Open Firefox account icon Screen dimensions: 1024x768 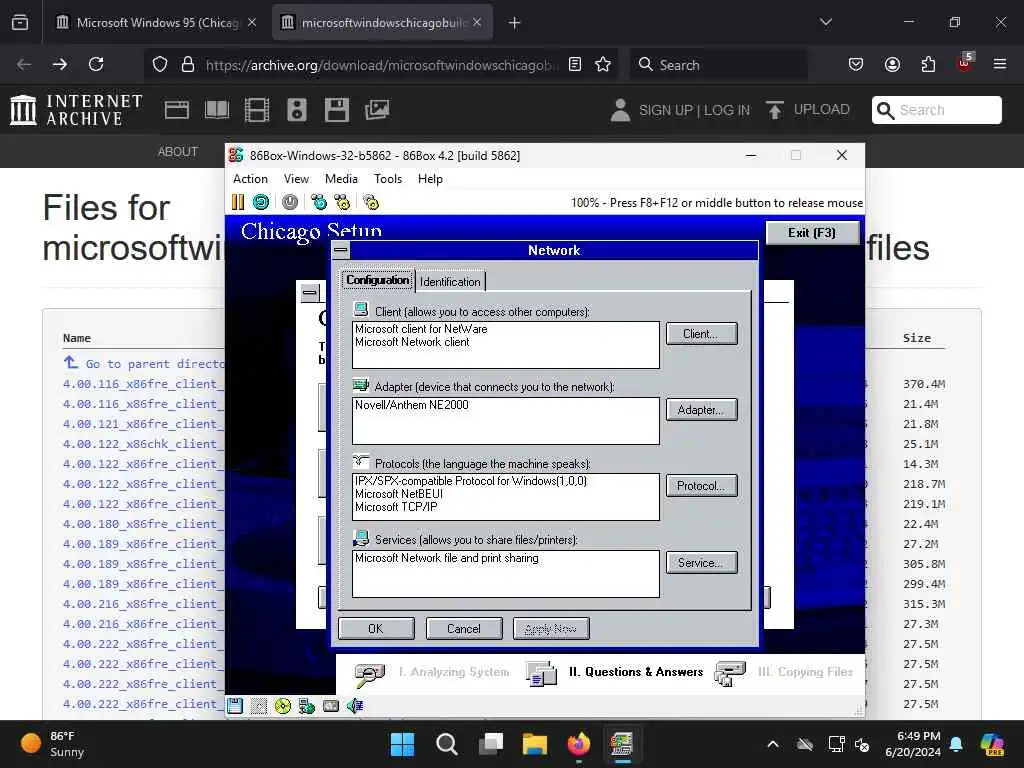pyautogui.click(x=892, y=64)
